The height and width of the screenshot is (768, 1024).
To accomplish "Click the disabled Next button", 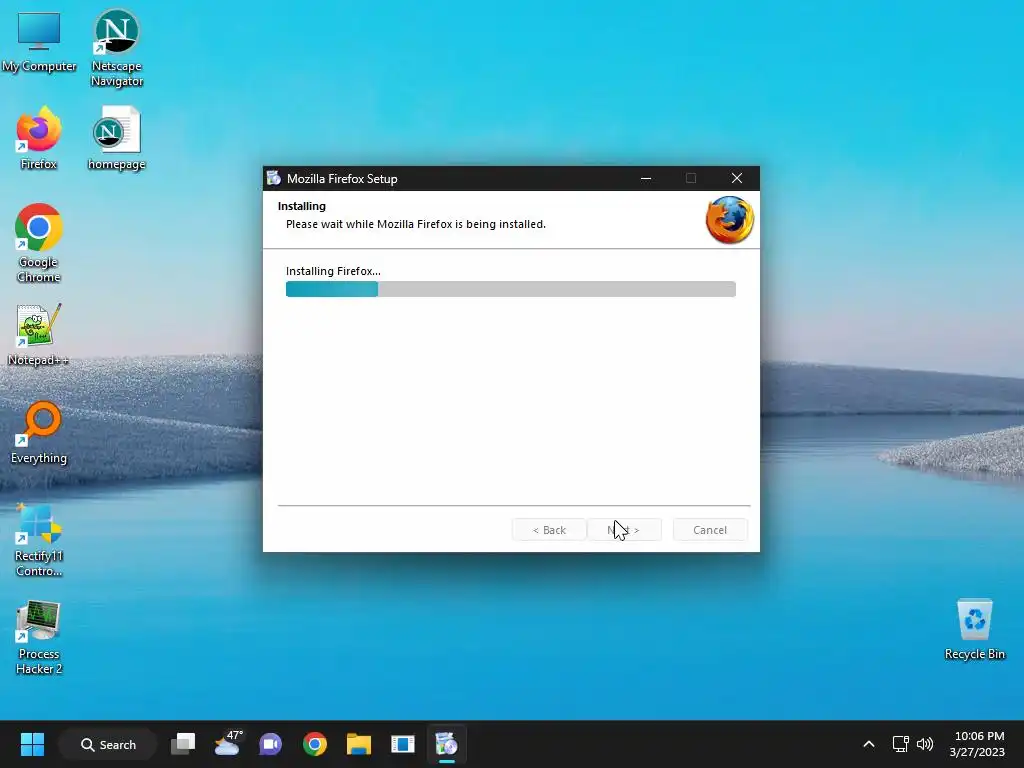I will click(624, 530).
